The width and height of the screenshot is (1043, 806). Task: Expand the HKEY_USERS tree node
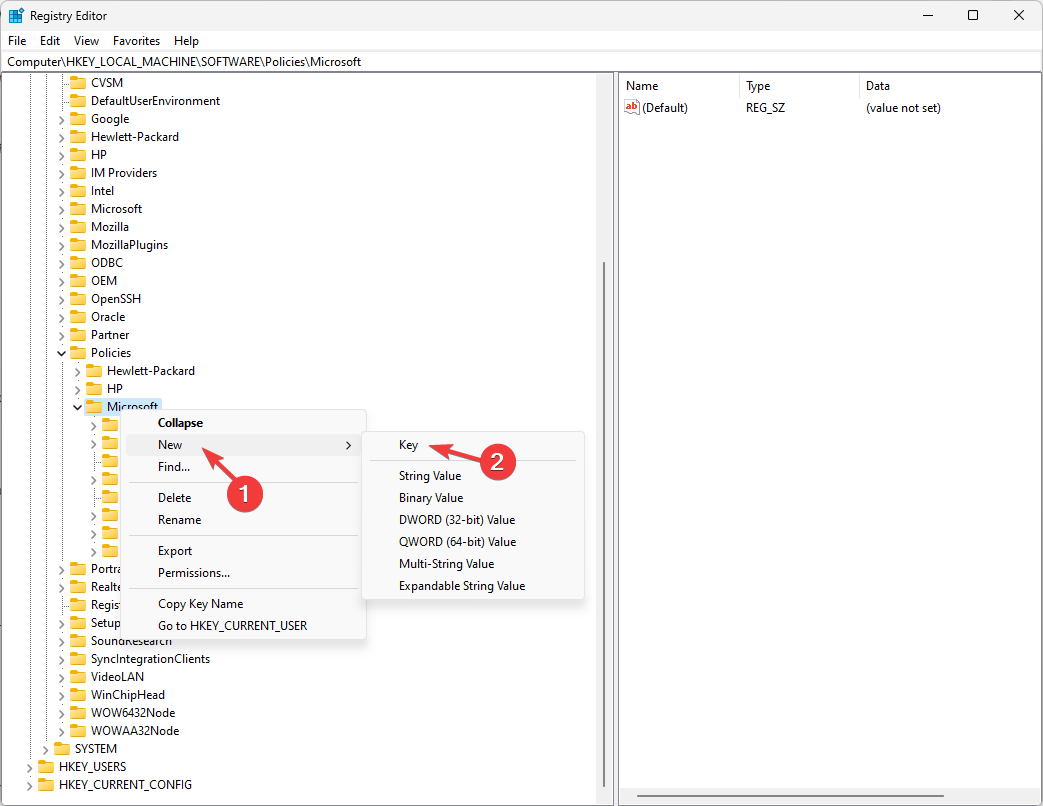29,766
